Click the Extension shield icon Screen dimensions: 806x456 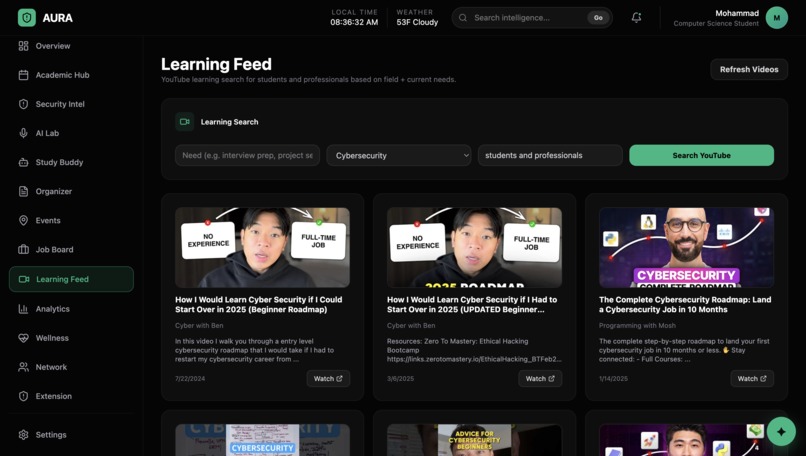[x=23, y=396]
